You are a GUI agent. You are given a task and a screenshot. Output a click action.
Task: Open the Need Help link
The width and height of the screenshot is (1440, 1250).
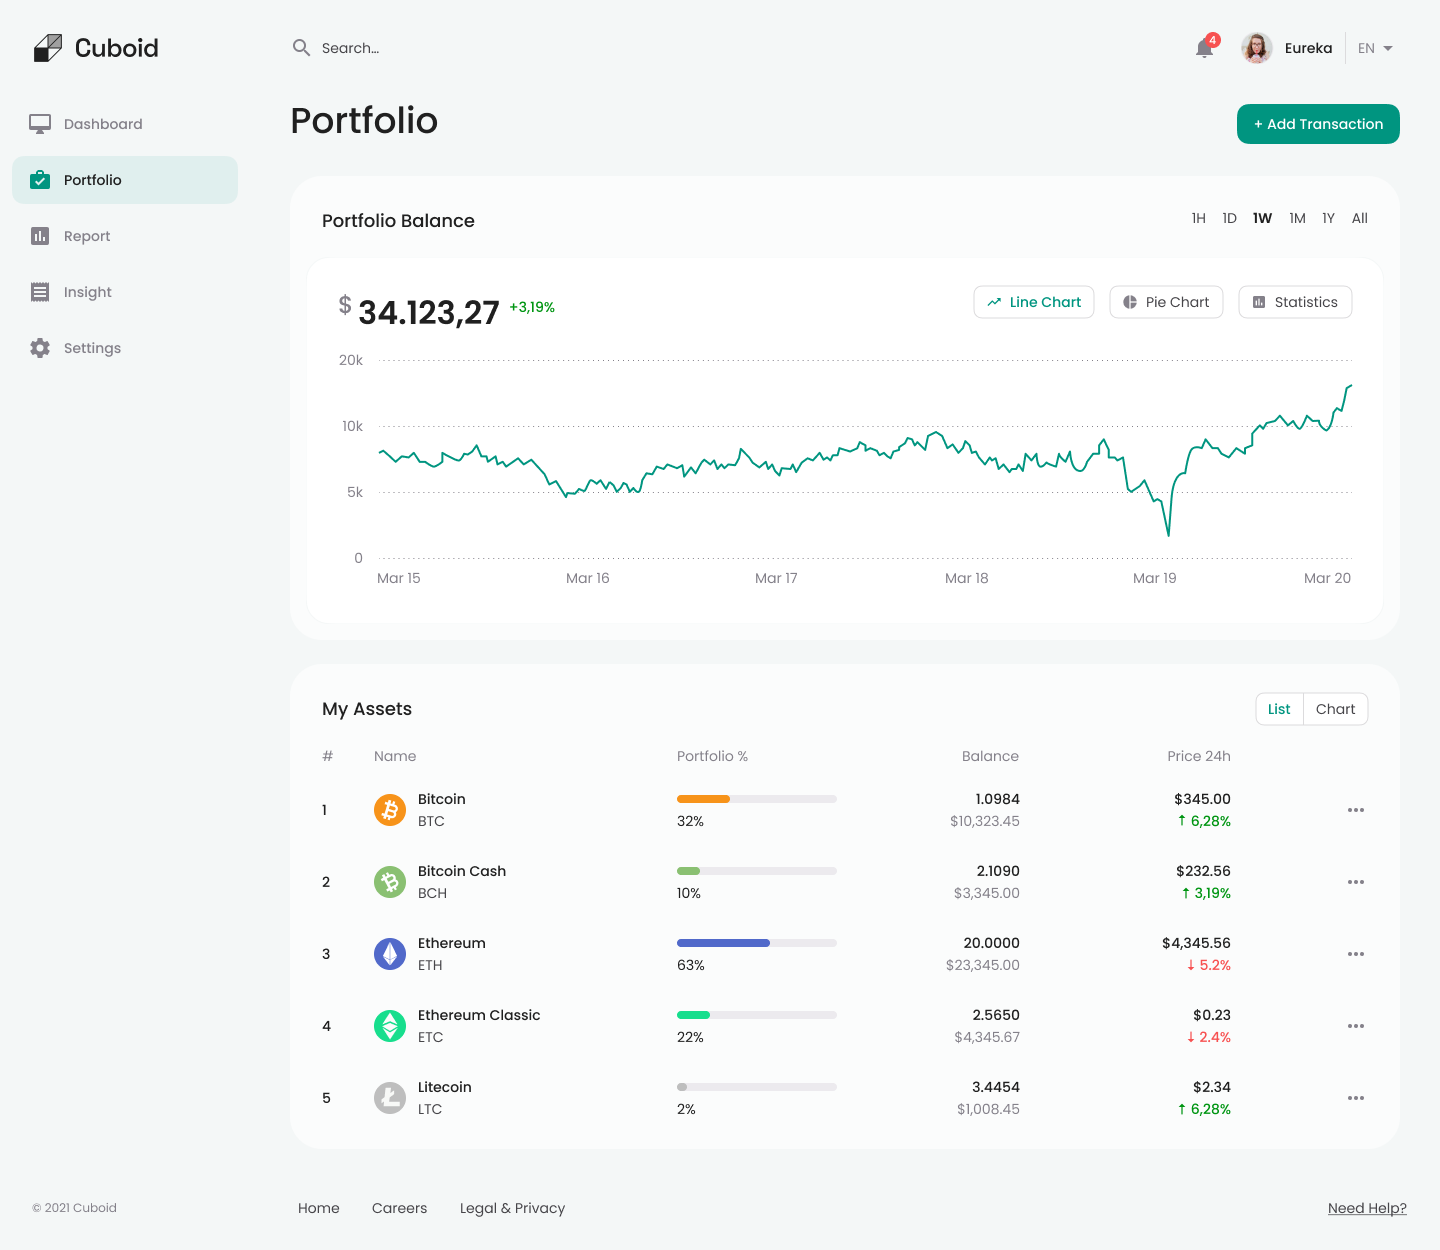click(x=1367, y=1207)
